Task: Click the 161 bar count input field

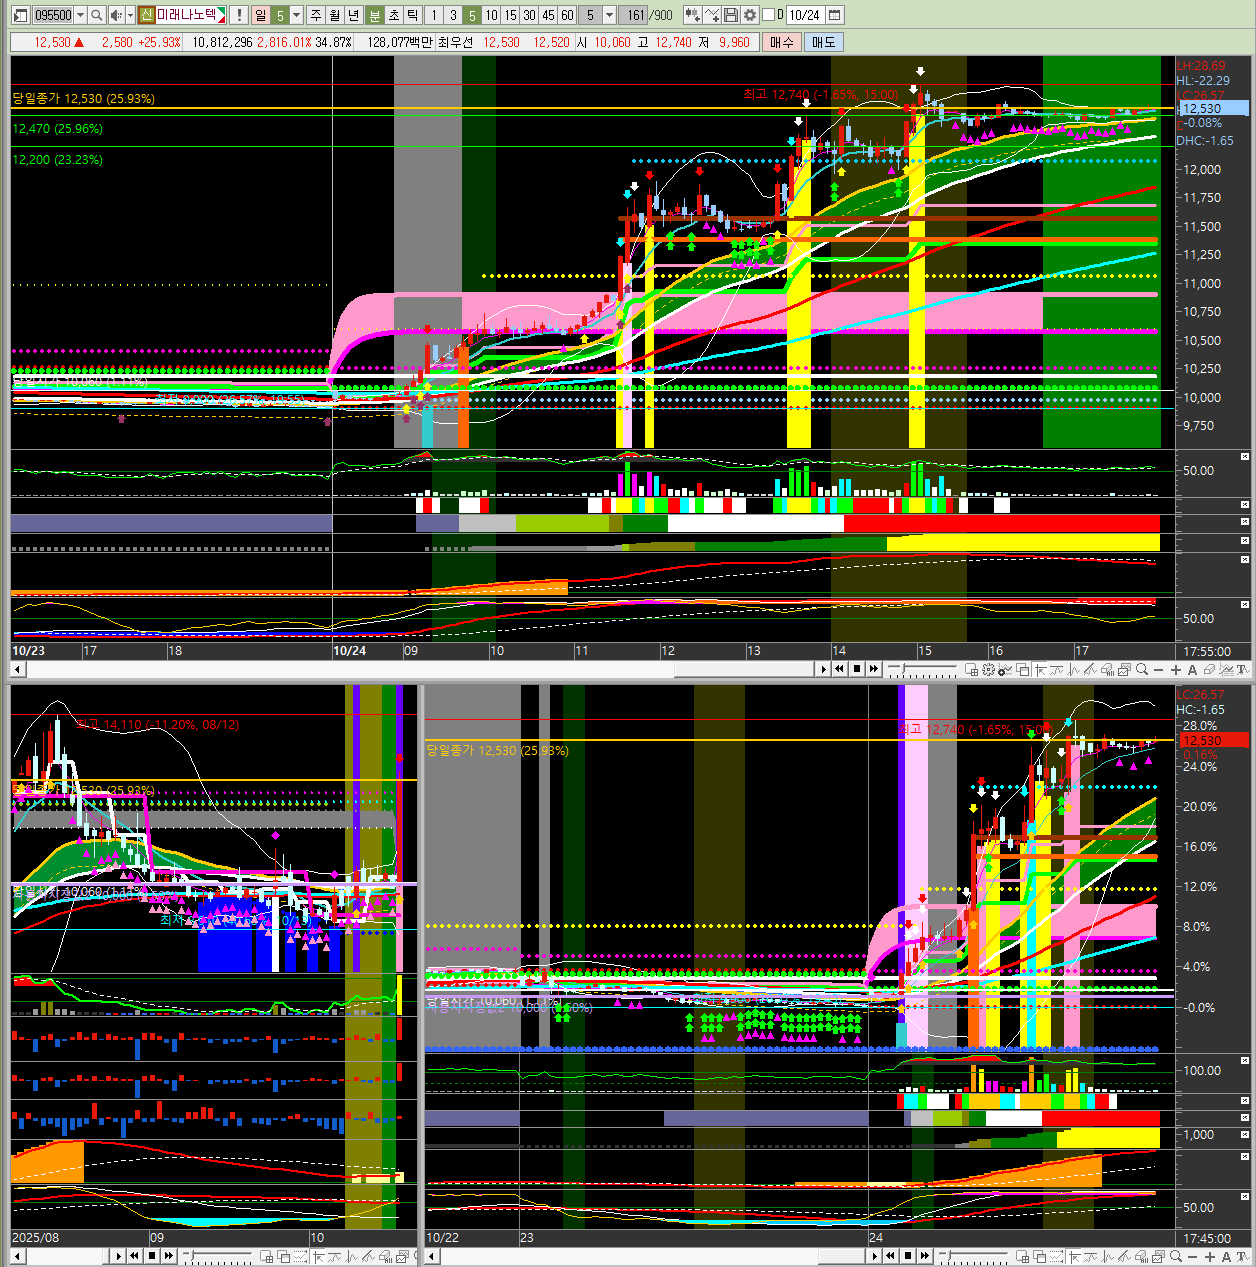Action: coord(634,15)
